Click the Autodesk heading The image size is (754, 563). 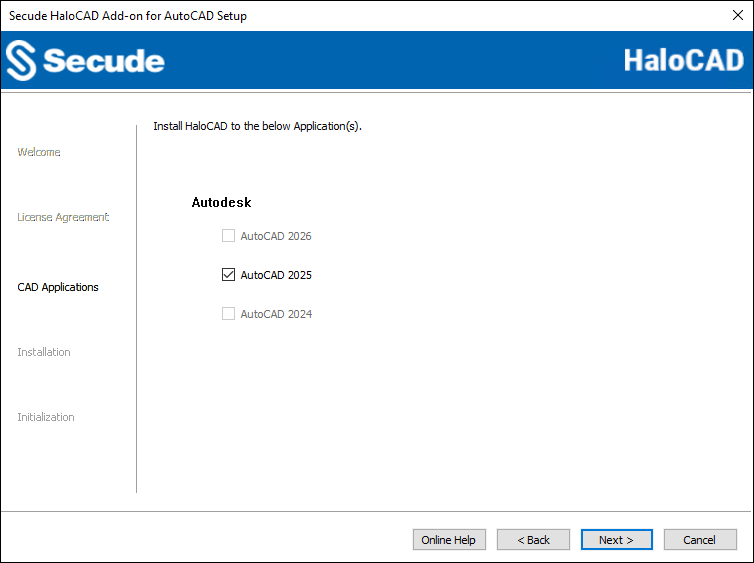tap(221, 202)
